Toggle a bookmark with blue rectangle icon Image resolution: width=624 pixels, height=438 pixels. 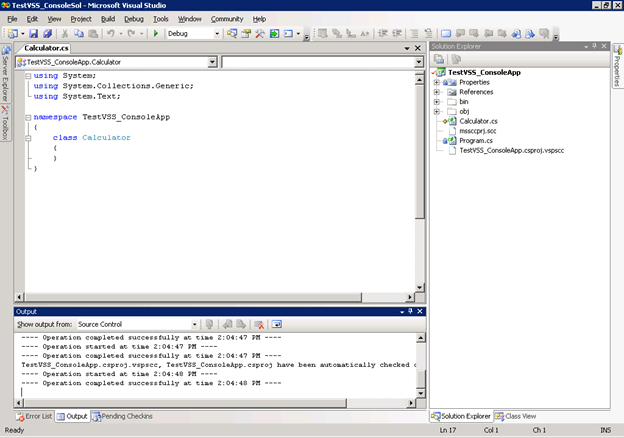(446, 34)
